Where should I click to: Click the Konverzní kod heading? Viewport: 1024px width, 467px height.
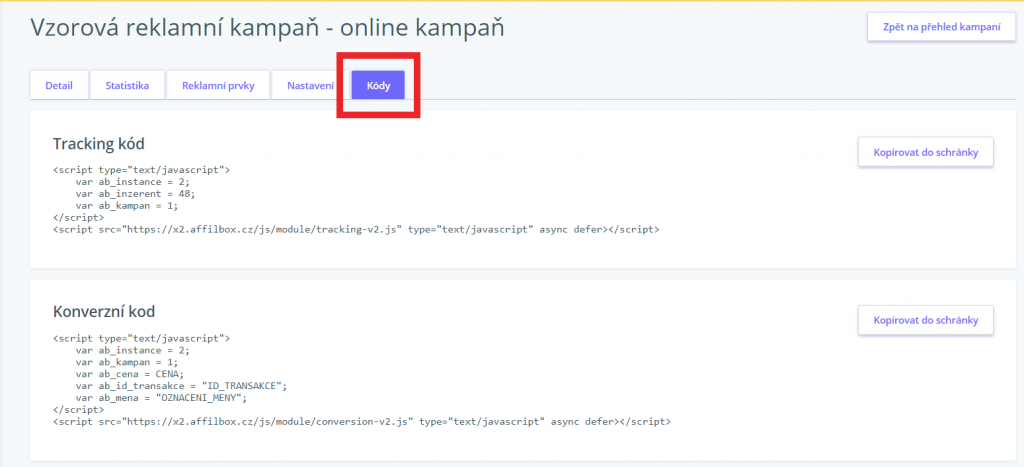point(104,312)
